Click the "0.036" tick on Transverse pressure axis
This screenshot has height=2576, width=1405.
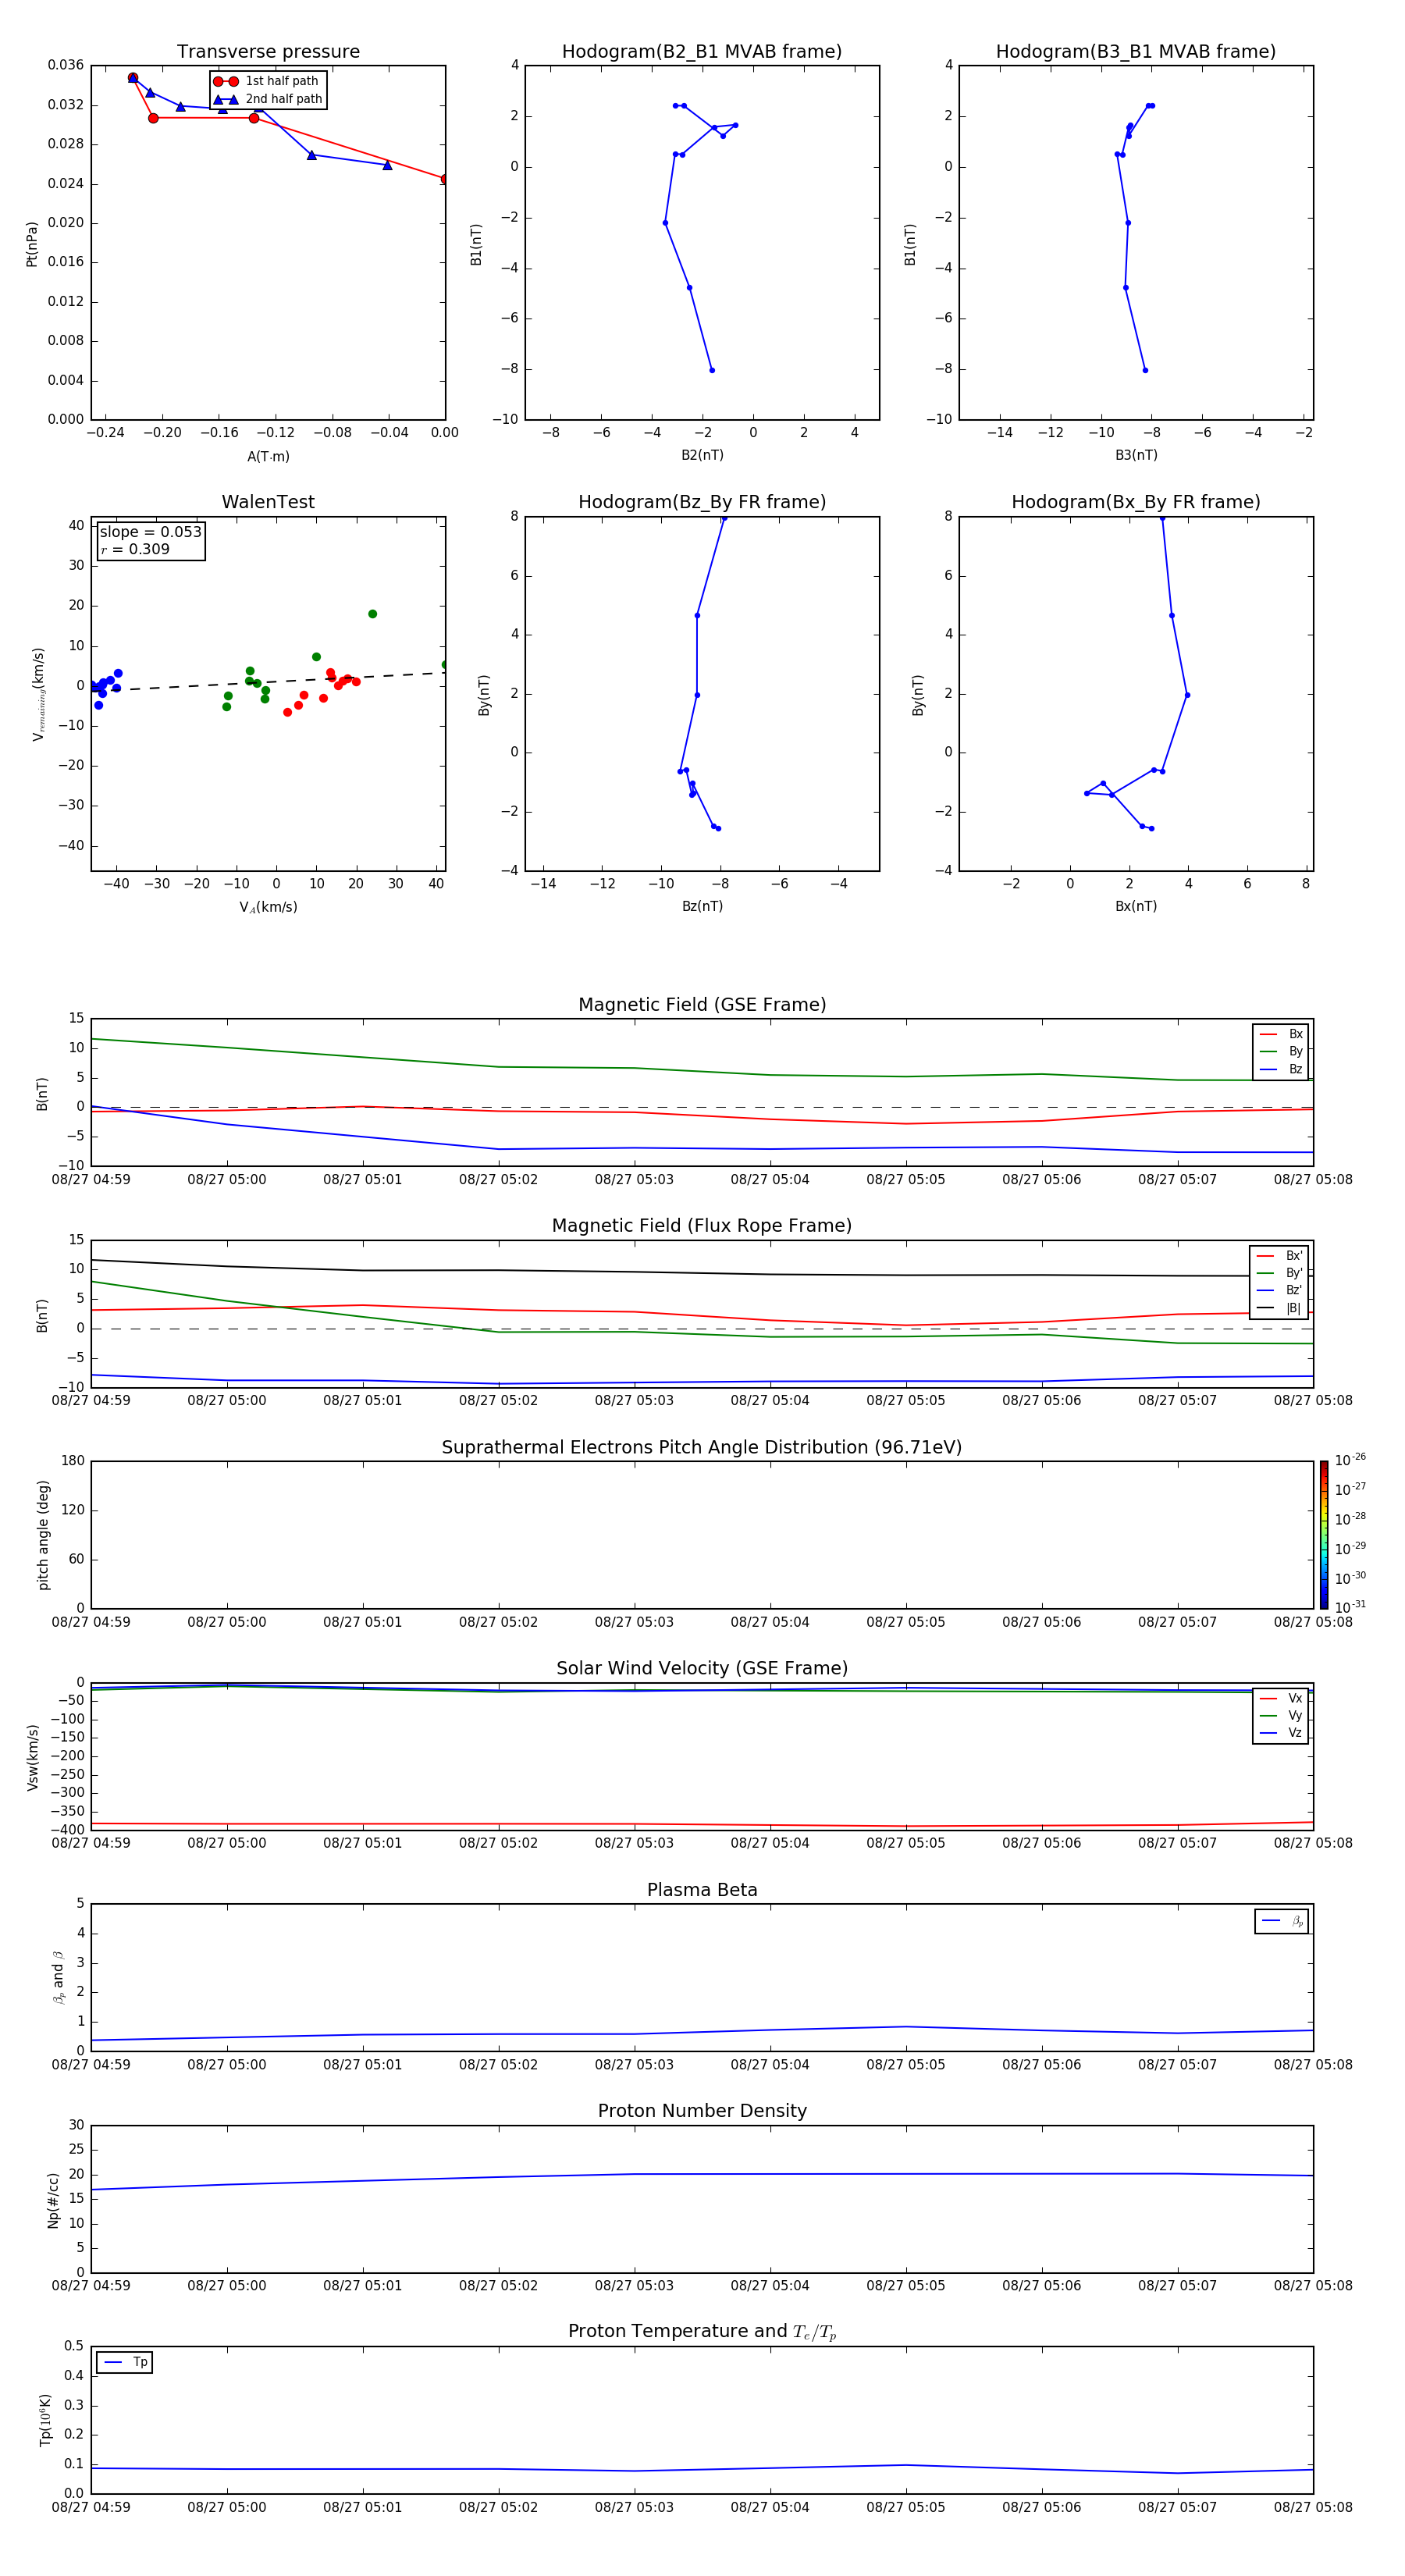pos(65,65)
